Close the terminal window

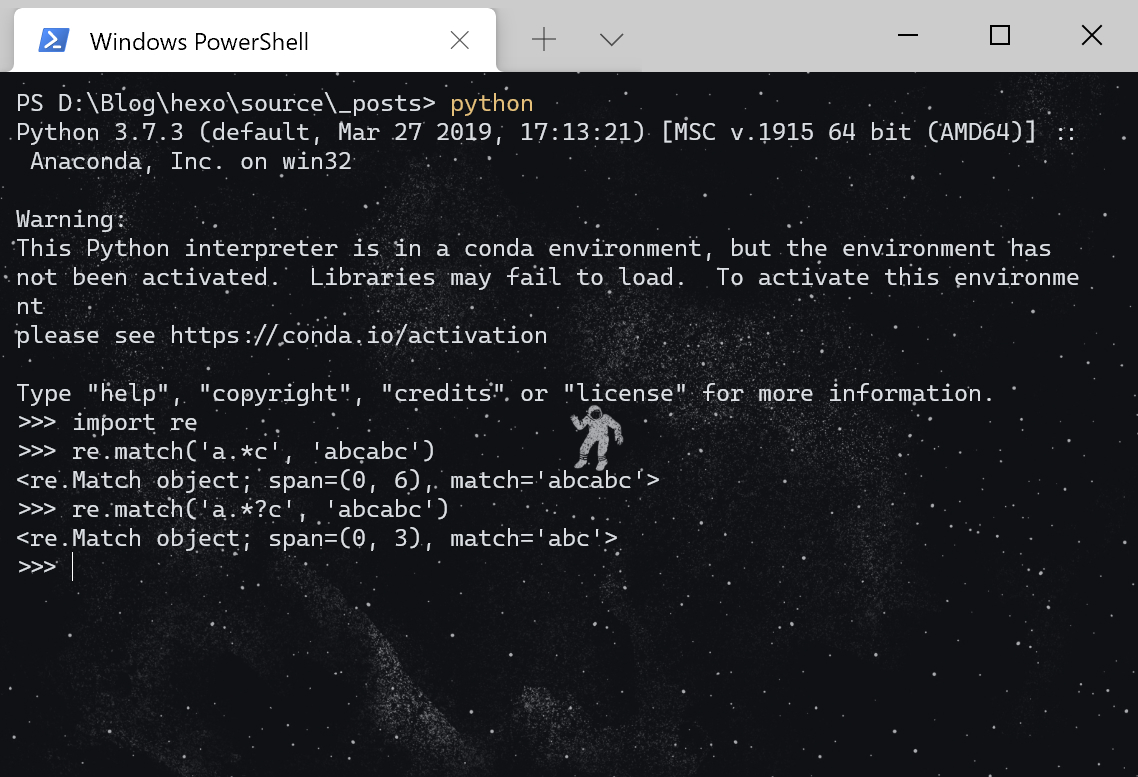(1092, 35)
